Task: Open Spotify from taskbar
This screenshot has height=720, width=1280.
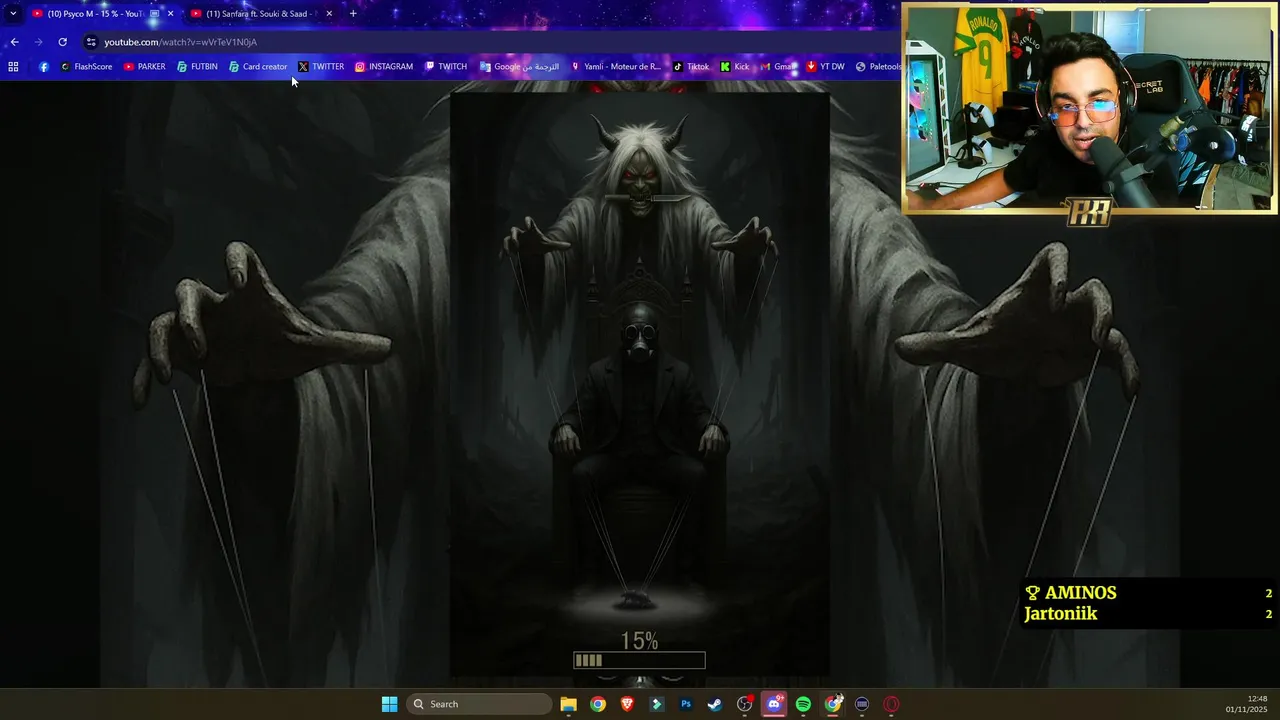Action: (x=803, y=704)
